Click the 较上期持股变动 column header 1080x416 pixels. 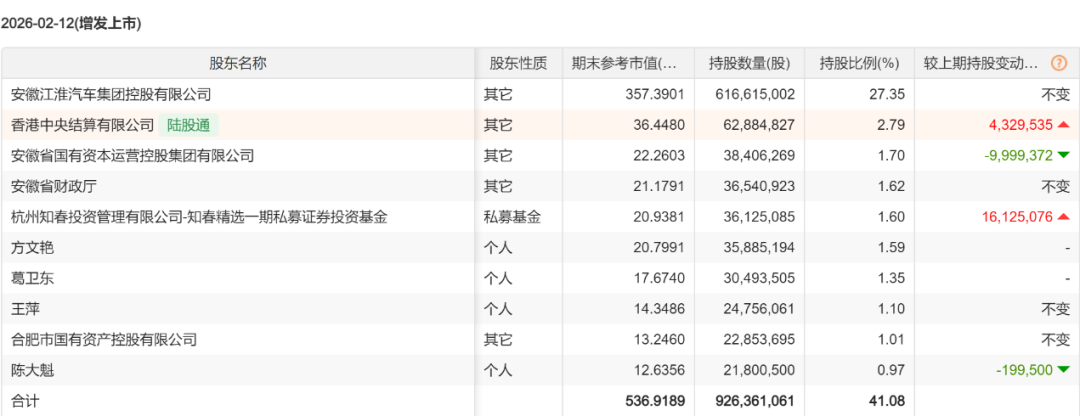click(981, 63)
